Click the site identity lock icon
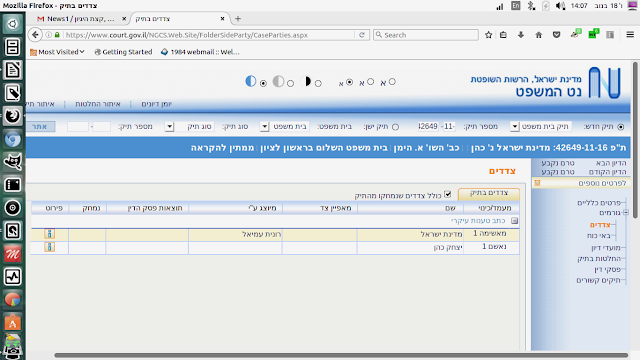The width and height of the screenshot is (640, 360). pos(57,35)
